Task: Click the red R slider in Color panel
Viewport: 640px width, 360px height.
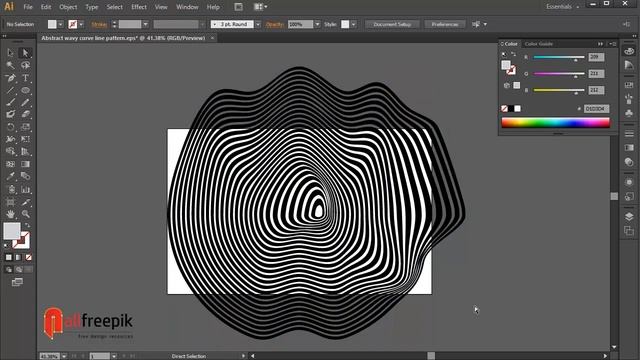Action: point(559,58)
